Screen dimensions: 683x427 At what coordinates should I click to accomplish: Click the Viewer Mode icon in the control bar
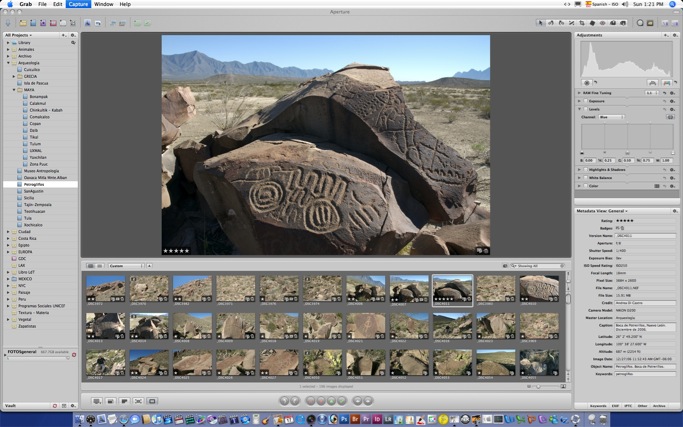(97, 401)
